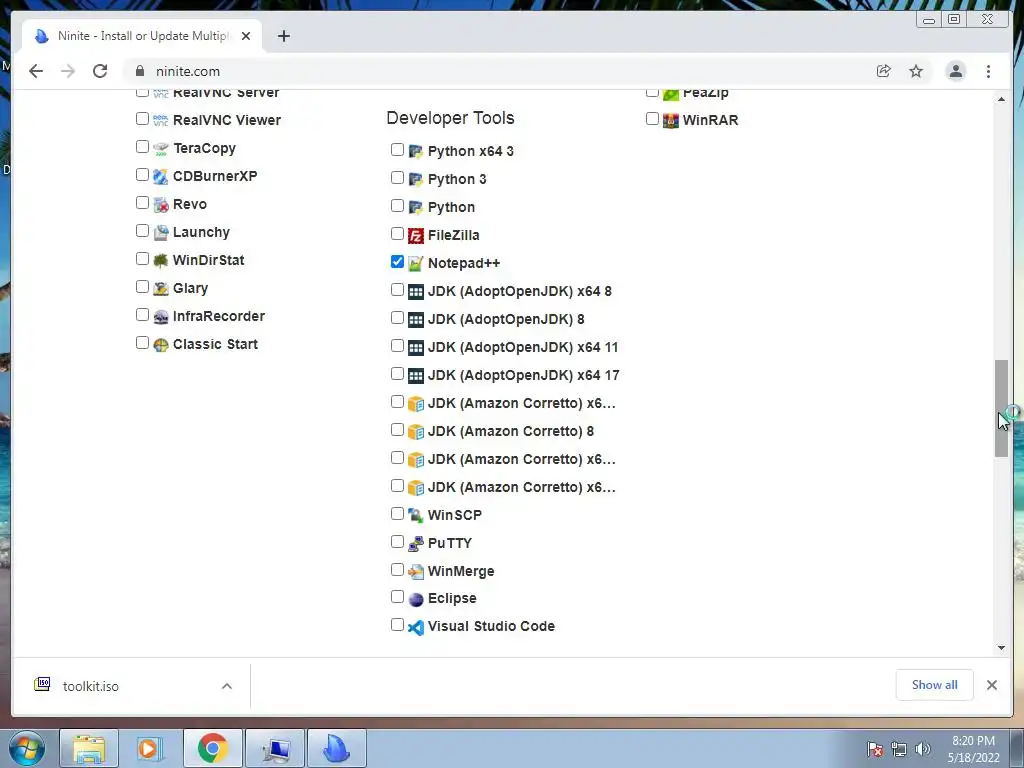Screen dimensions: 1024x768
Task: Close the Ninite tab
Action: coord(246,36)
